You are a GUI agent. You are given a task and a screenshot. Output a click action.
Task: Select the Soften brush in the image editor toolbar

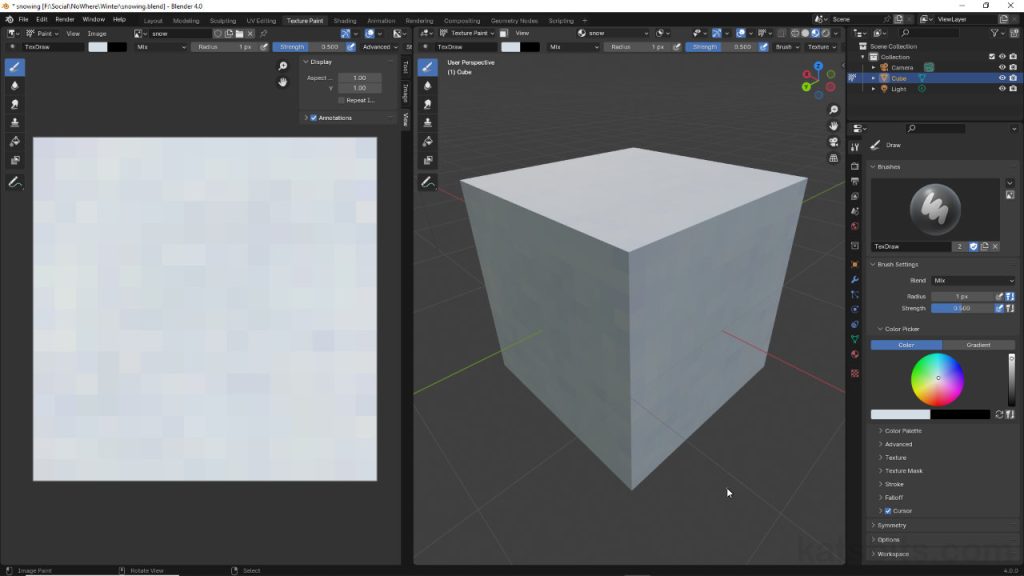coord(13,86)
